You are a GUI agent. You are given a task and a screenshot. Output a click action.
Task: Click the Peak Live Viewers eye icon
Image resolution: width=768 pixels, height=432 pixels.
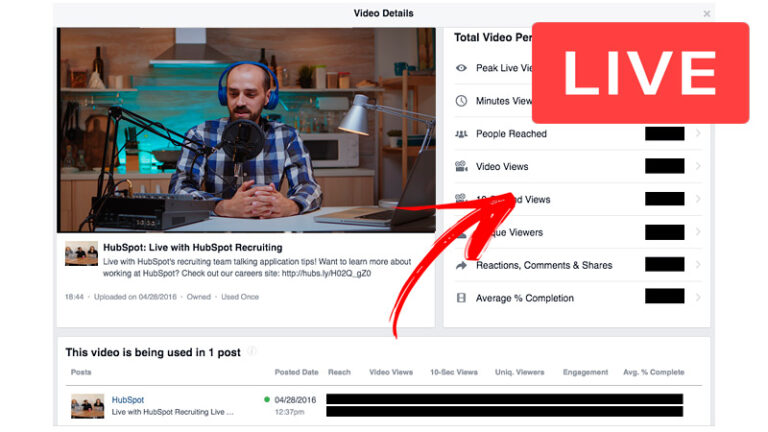461,68
